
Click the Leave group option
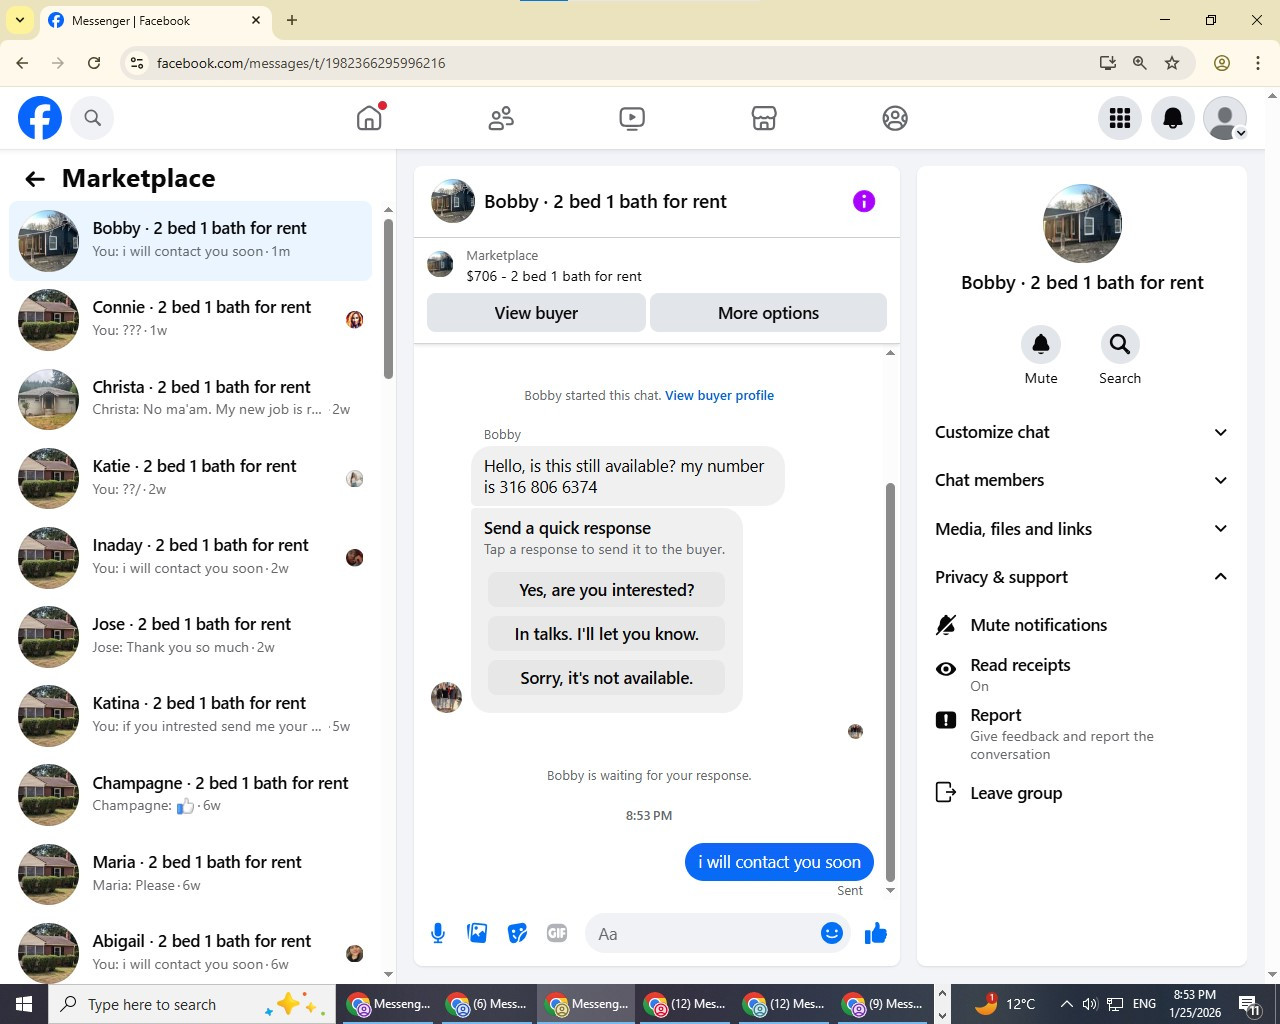(x=1082, y=793)
